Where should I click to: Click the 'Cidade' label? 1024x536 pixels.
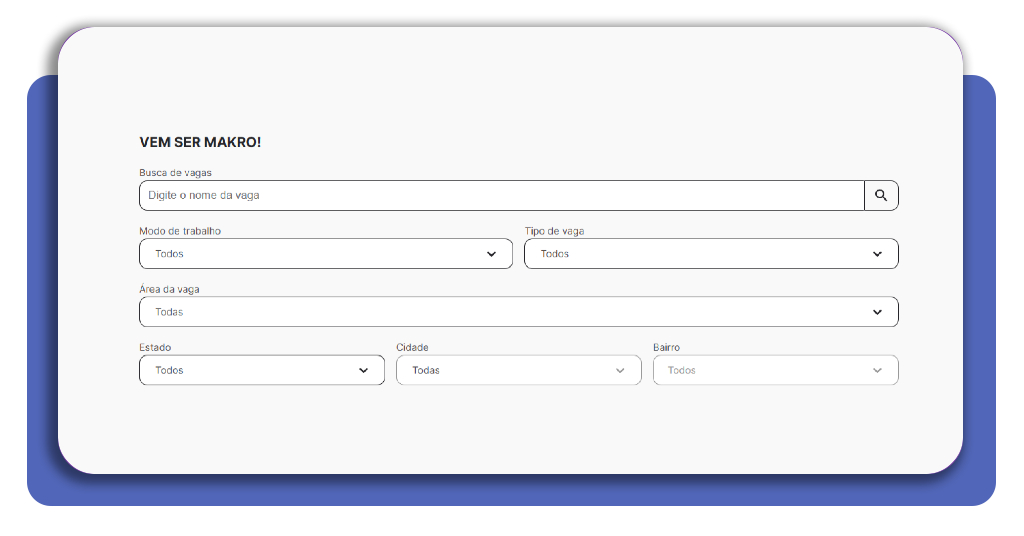pos(412,347)
